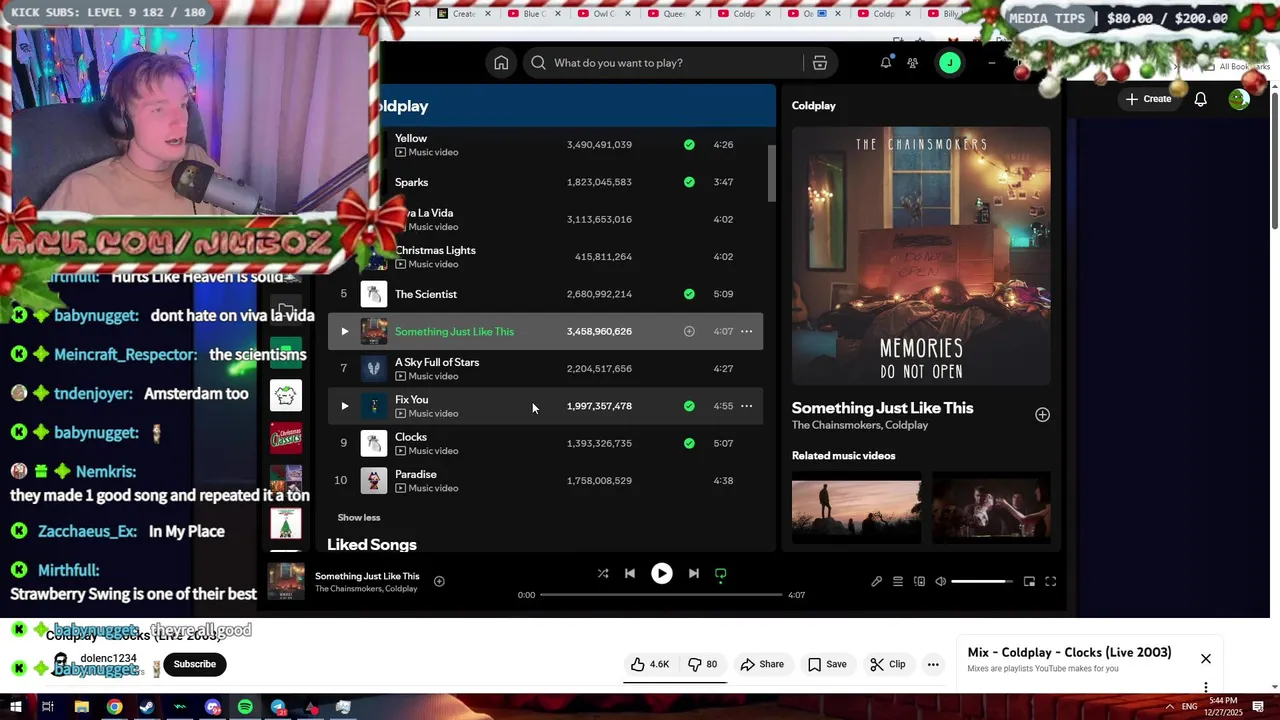This screenshot has width=1280, height=720.
Task: Play the current song in Spotify
Action: (x=662, y=574)
